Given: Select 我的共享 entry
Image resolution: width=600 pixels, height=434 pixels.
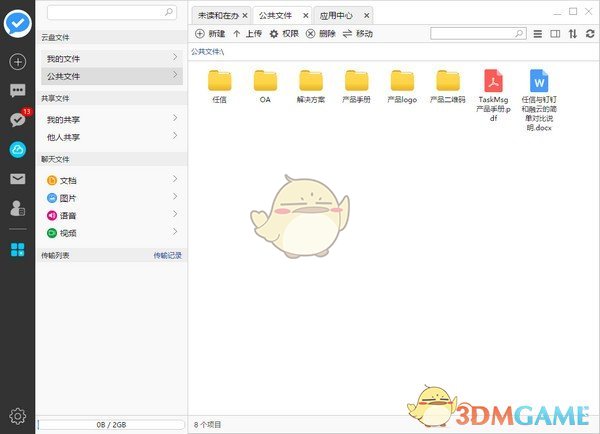Looking at the screenshot, I should 112,120.
